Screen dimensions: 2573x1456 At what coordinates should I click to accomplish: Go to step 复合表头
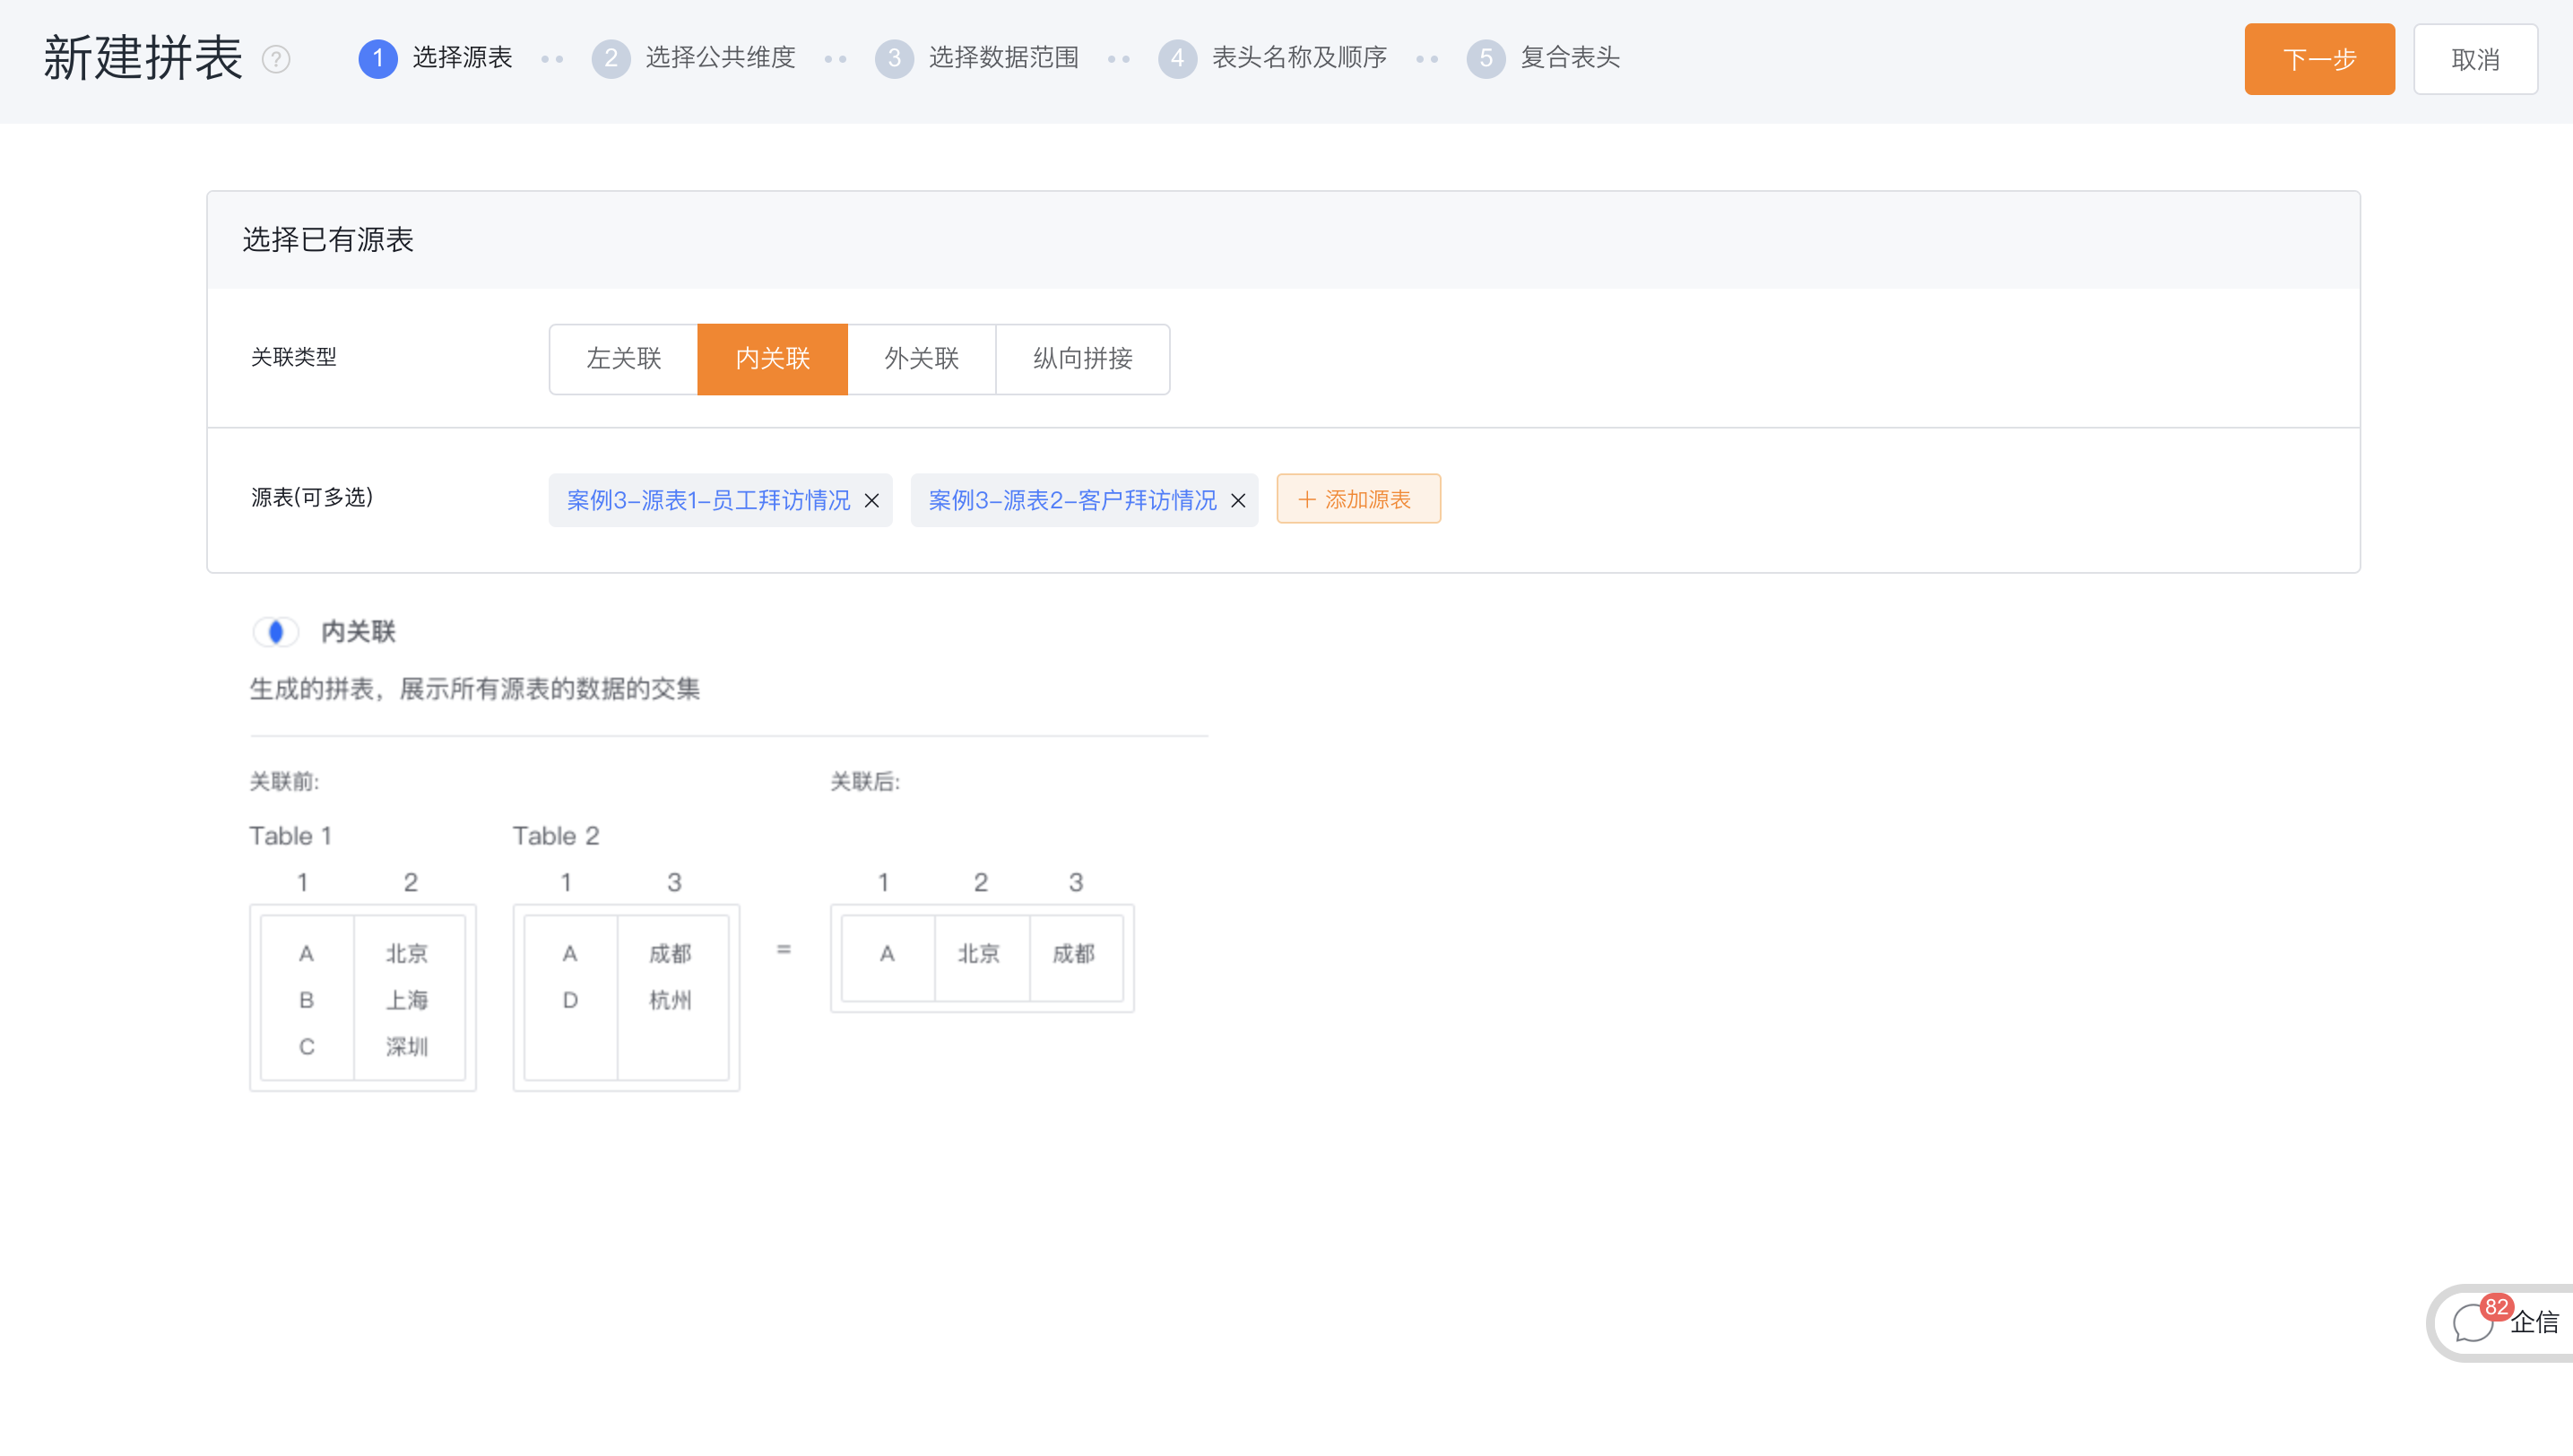[x=1570, y=58]
